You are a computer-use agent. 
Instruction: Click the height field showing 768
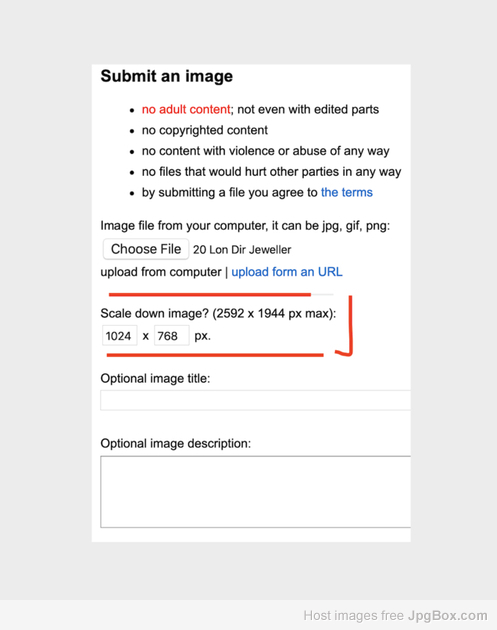click(x=172, y=335)
